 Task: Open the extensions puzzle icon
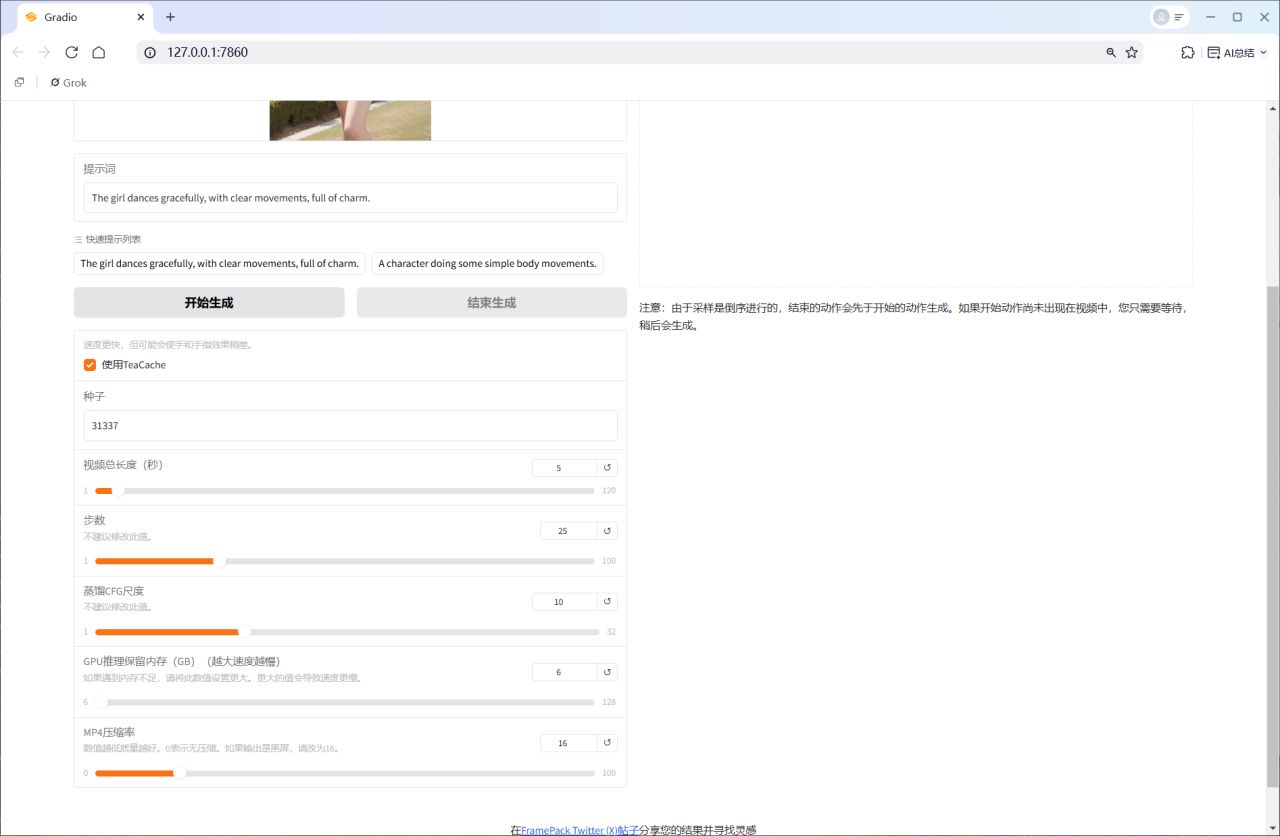(1188, 52)
